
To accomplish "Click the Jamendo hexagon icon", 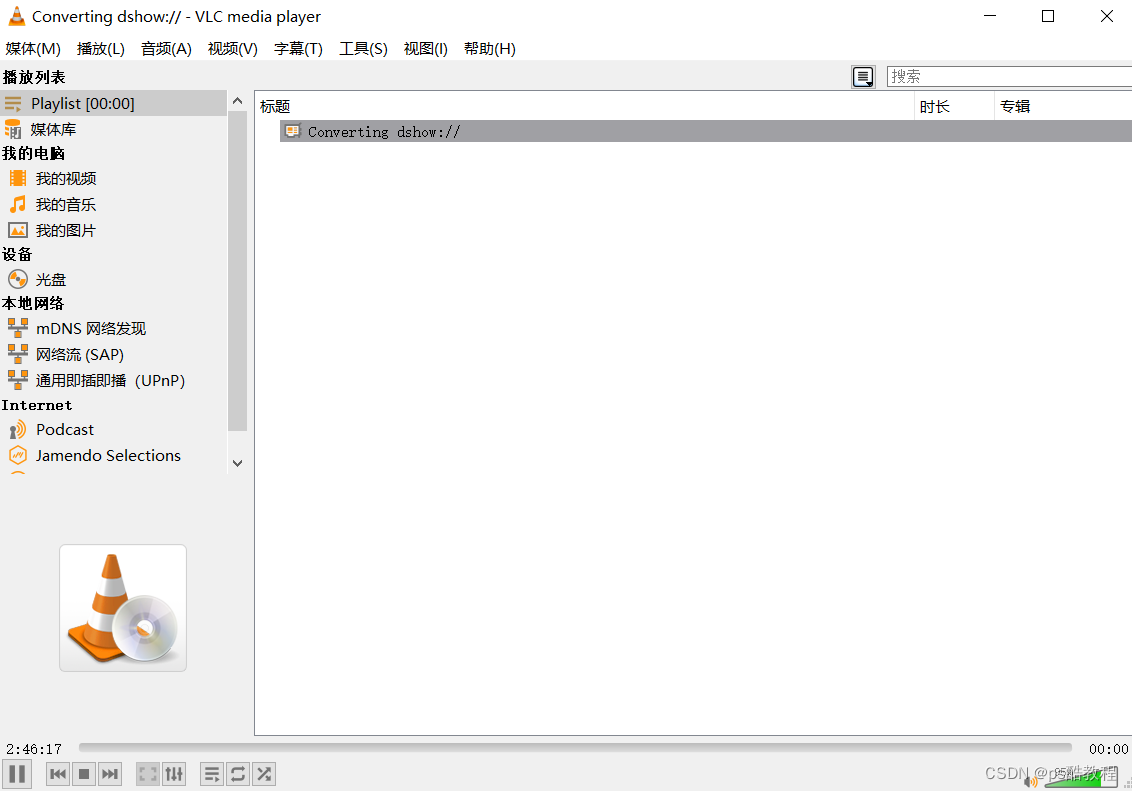I will 18,455.
